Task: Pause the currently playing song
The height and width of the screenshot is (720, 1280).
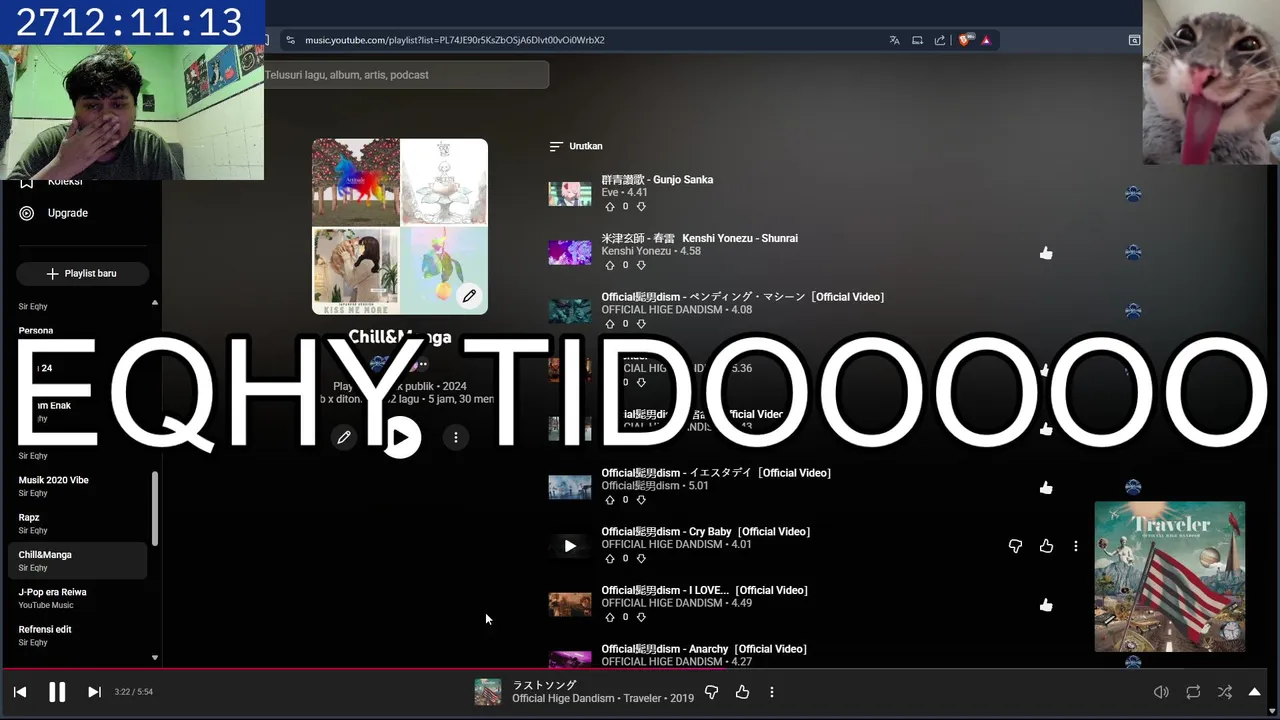Action: coord(57,692)
